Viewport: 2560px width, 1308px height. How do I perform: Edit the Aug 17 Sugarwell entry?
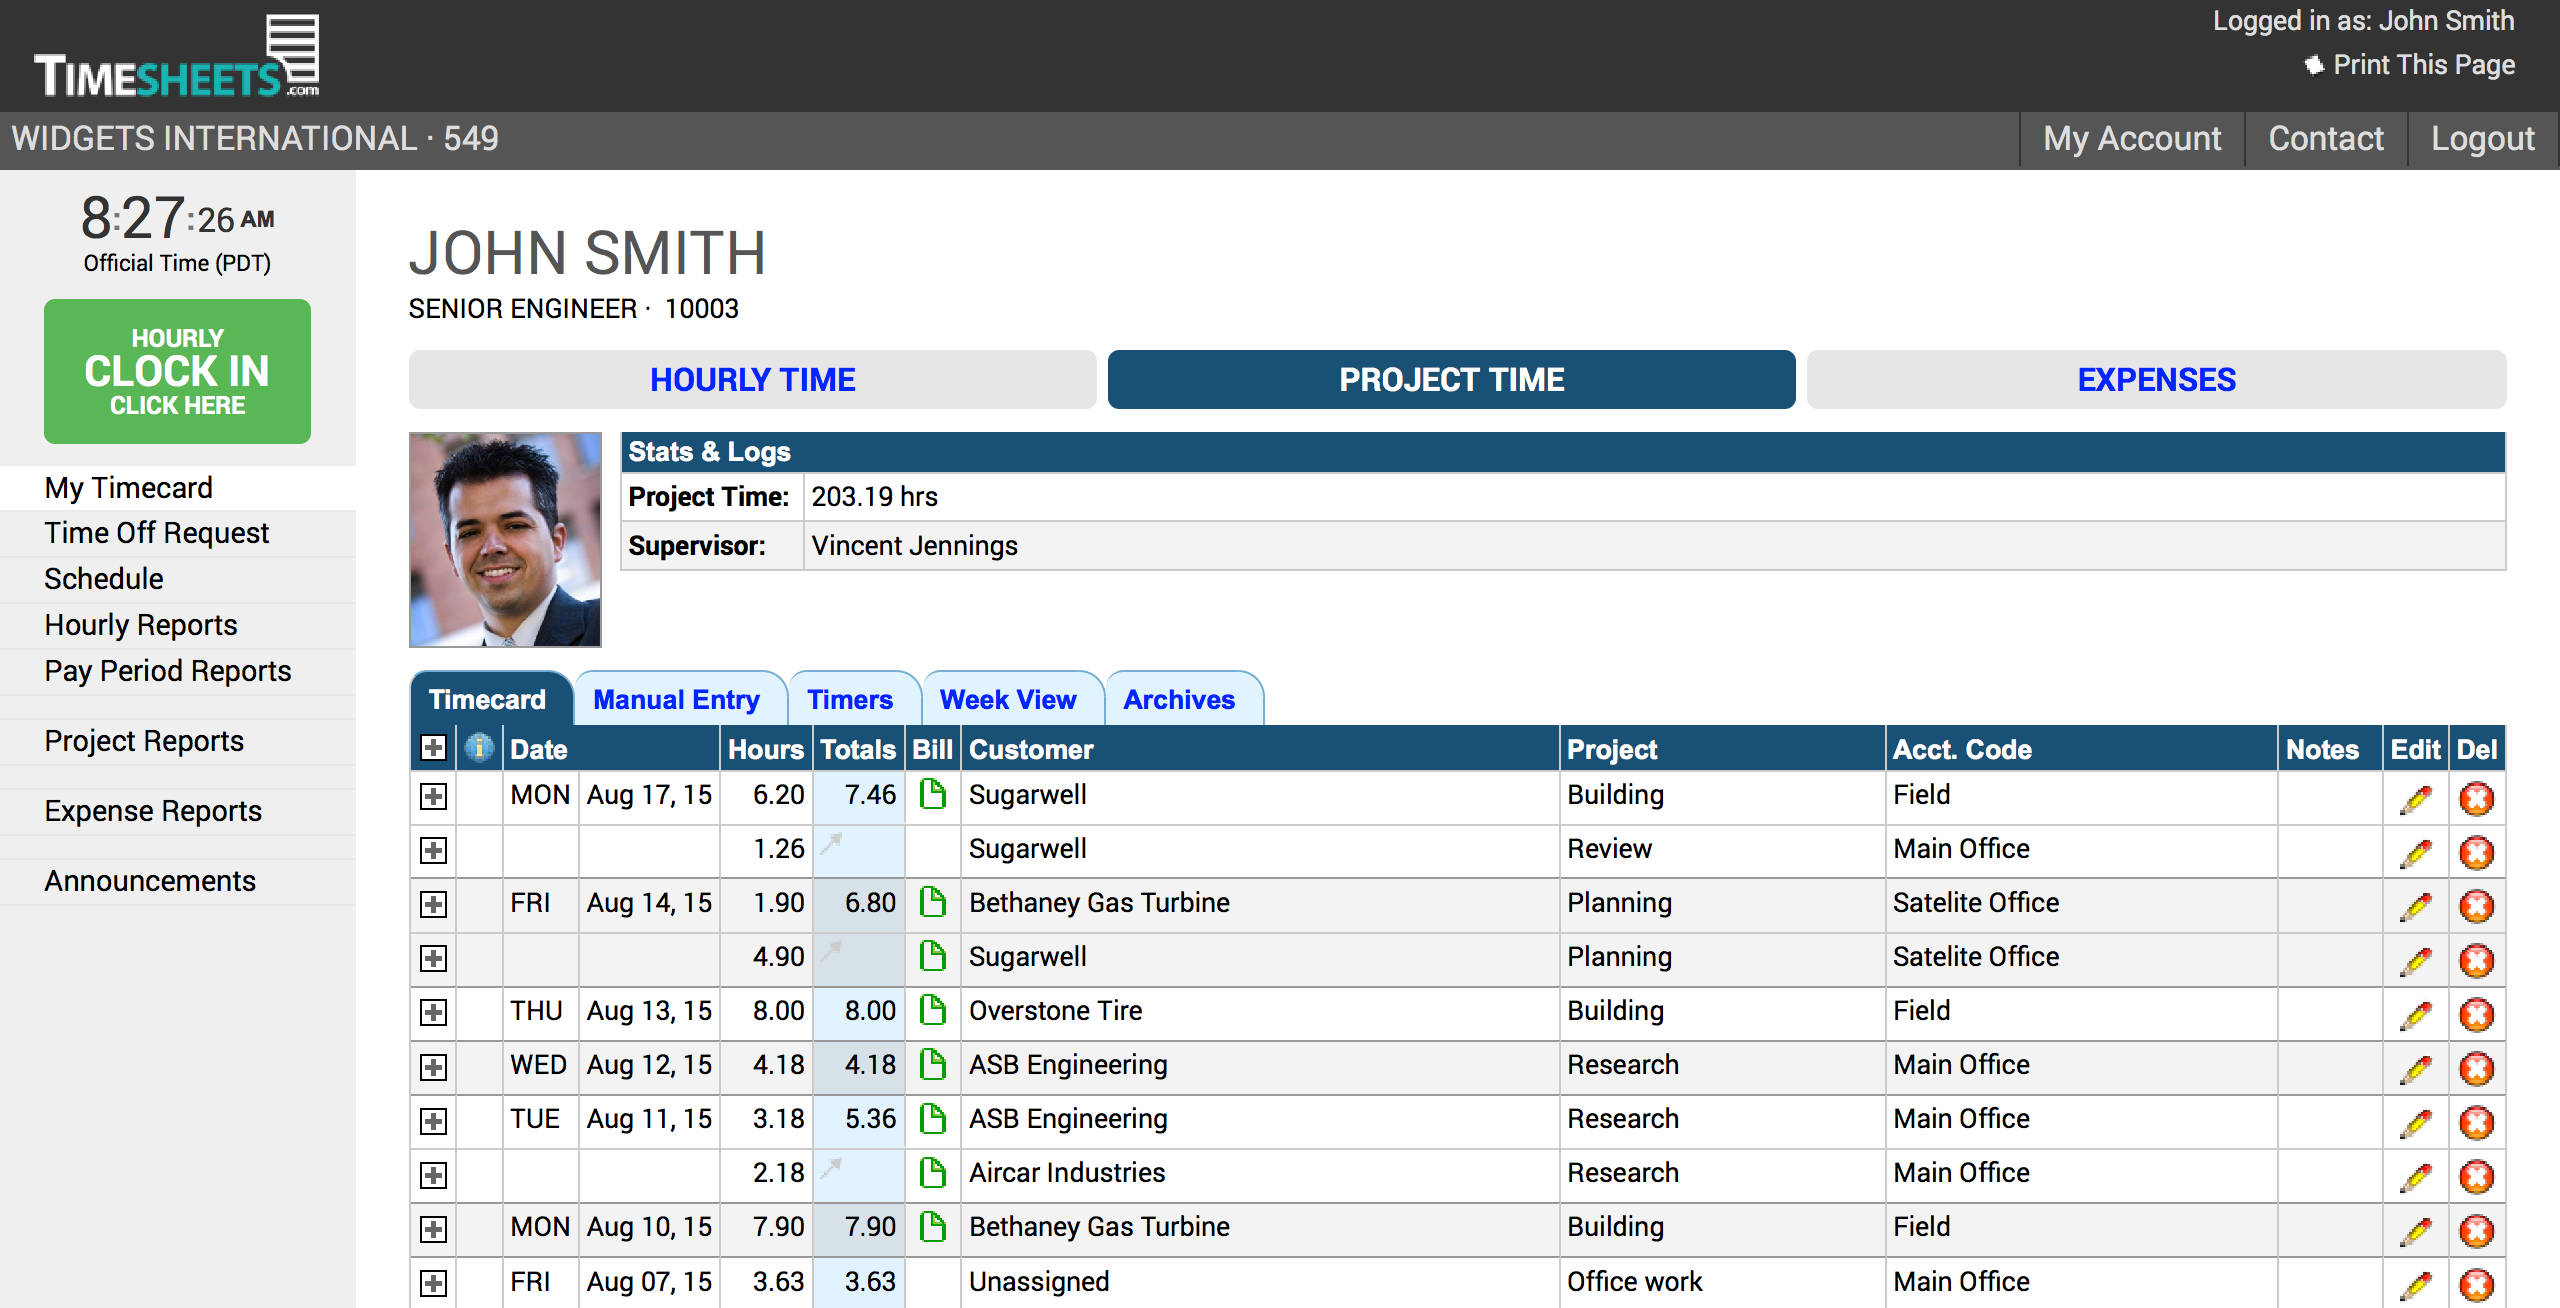pos(2415,796)
